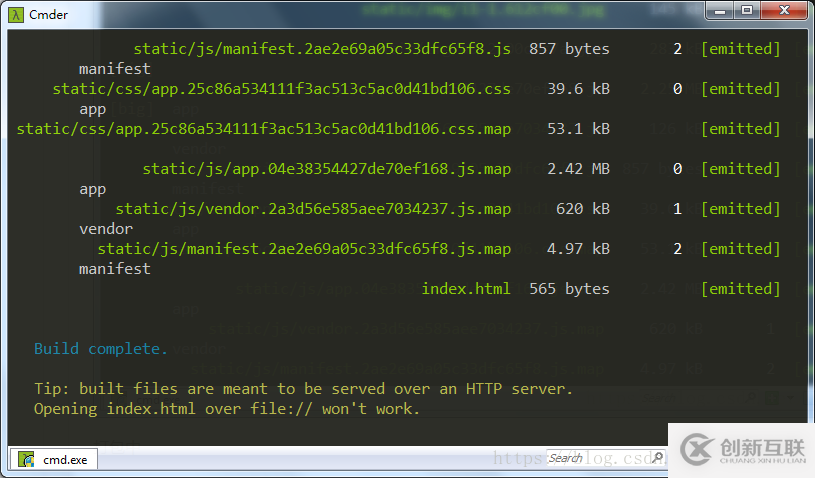Click the 'Cmder' window title text
Image resolution: width=815 pixels, height=478 pixels.
pos(48,15)
